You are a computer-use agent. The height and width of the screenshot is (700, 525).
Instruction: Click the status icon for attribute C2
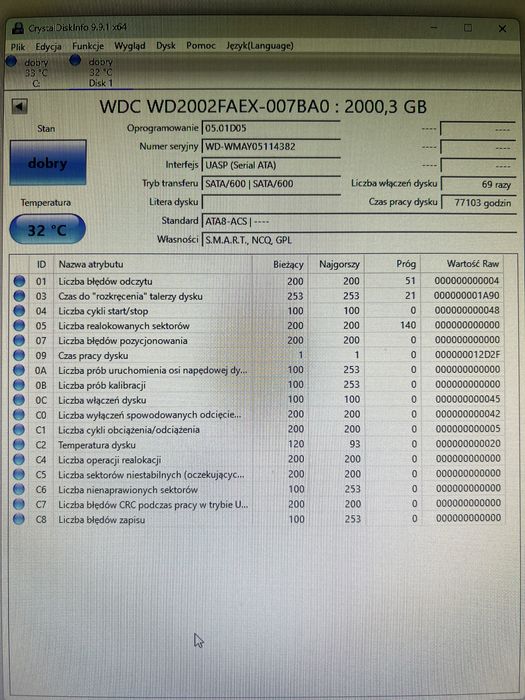coord(19,445)
